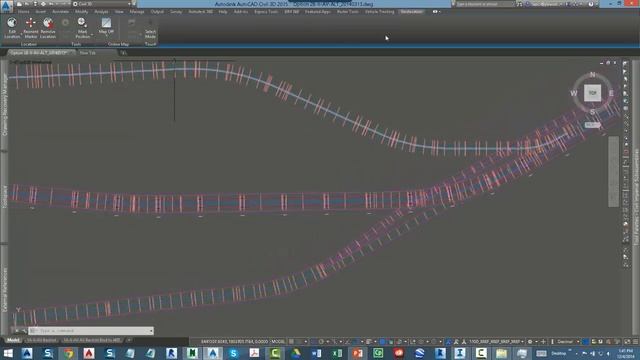Click the help search input field
This screenshot has height=360, width=640.
point(484,4)
